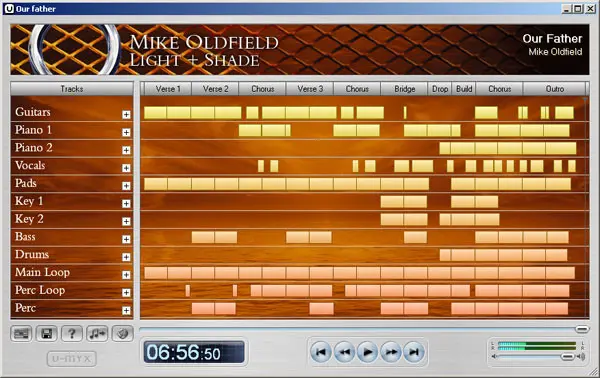Select the Outro section header
Viewport: 600px width, 378px height.
pyautogui.click(x=554, y=89)
